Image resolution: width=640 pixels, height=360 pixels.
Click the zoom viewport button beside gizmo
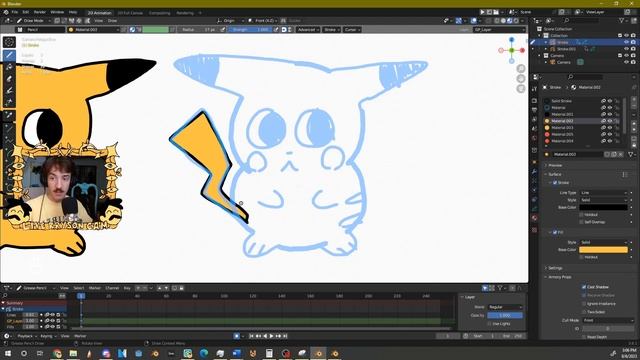[x=521, y=69]
